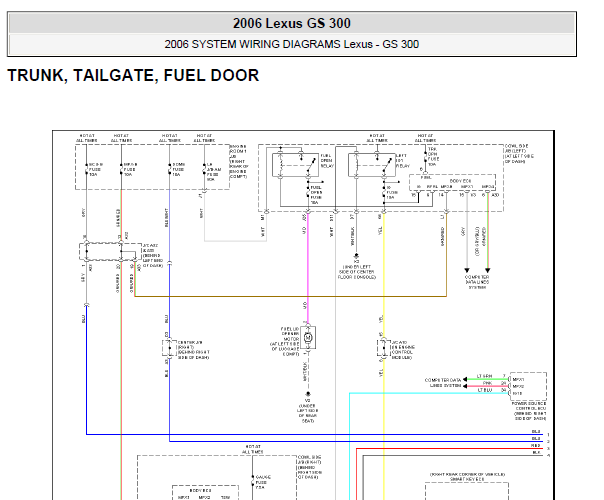Click the DOME fuse label
604x500 pixels.
tap(178, 169)
